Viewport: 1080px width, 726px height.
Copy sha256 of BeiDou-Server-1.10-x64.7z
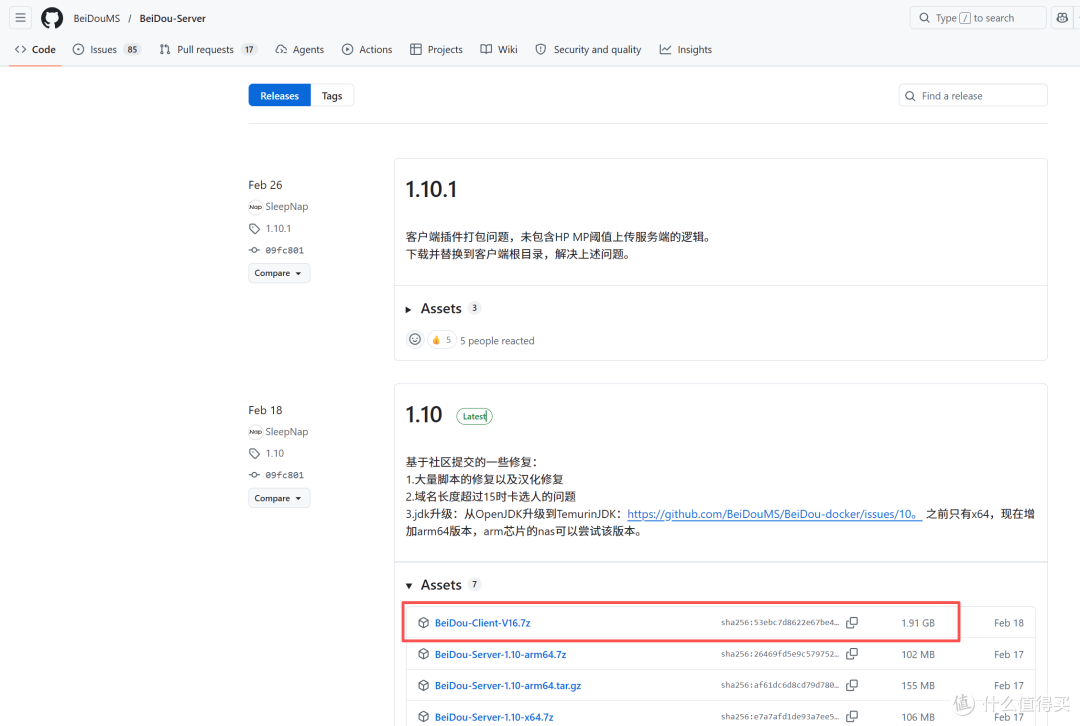pyautogui.click(x=852, y=716)
